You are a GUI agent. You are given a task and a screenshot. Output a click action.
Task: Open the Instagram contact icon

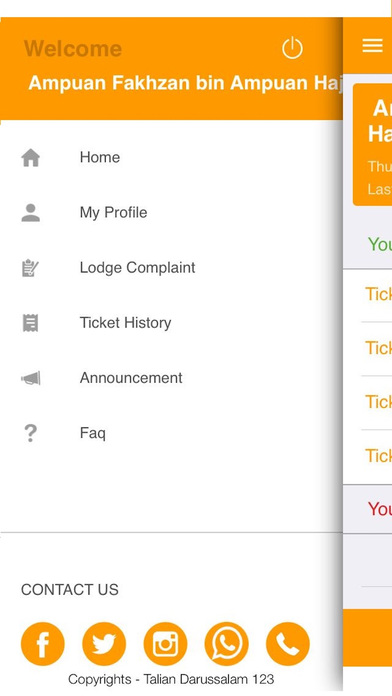(x=165, y=644)
